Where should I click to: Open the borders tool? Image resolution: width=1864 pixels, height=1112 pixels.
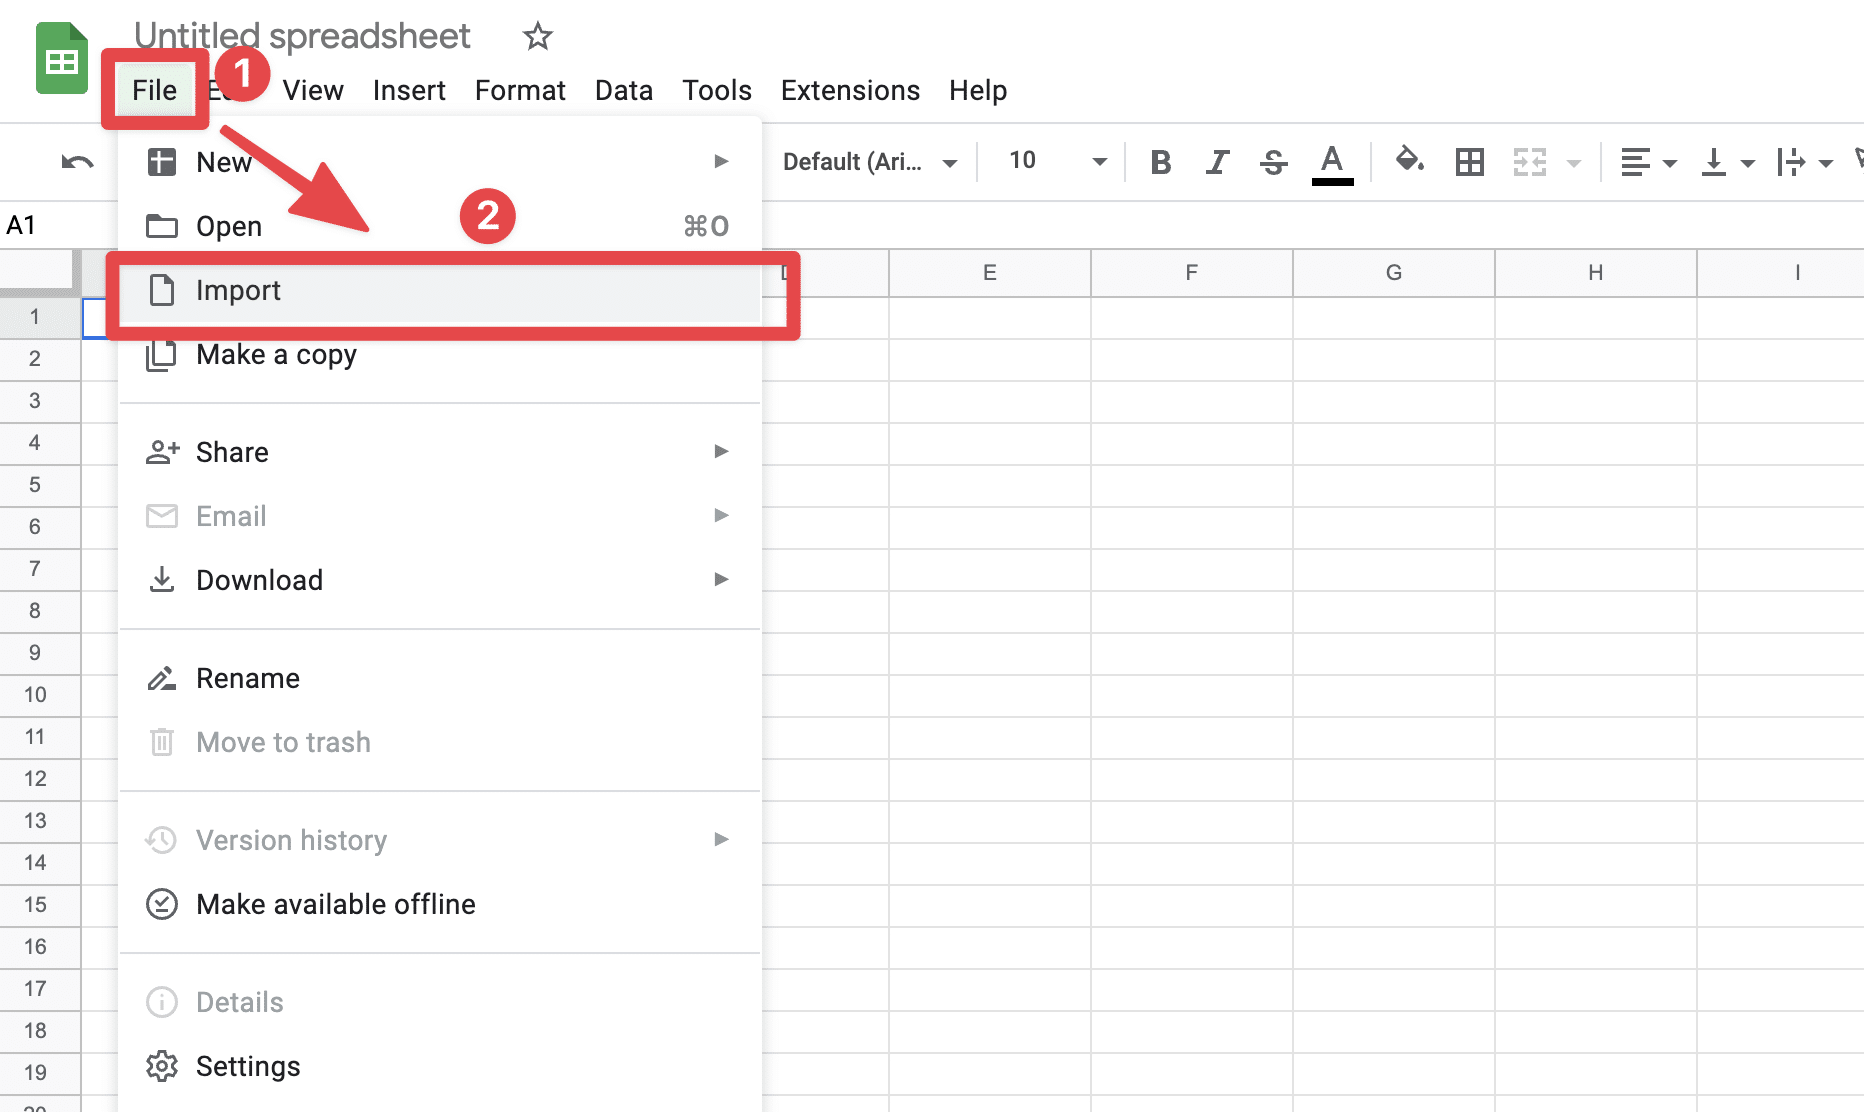coord(1469,162)
